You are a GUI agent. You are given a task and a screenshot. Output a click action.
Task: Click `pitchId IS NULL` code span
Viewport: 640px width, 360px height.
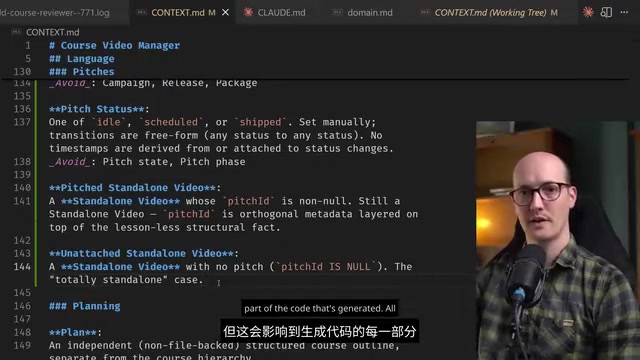325,267
